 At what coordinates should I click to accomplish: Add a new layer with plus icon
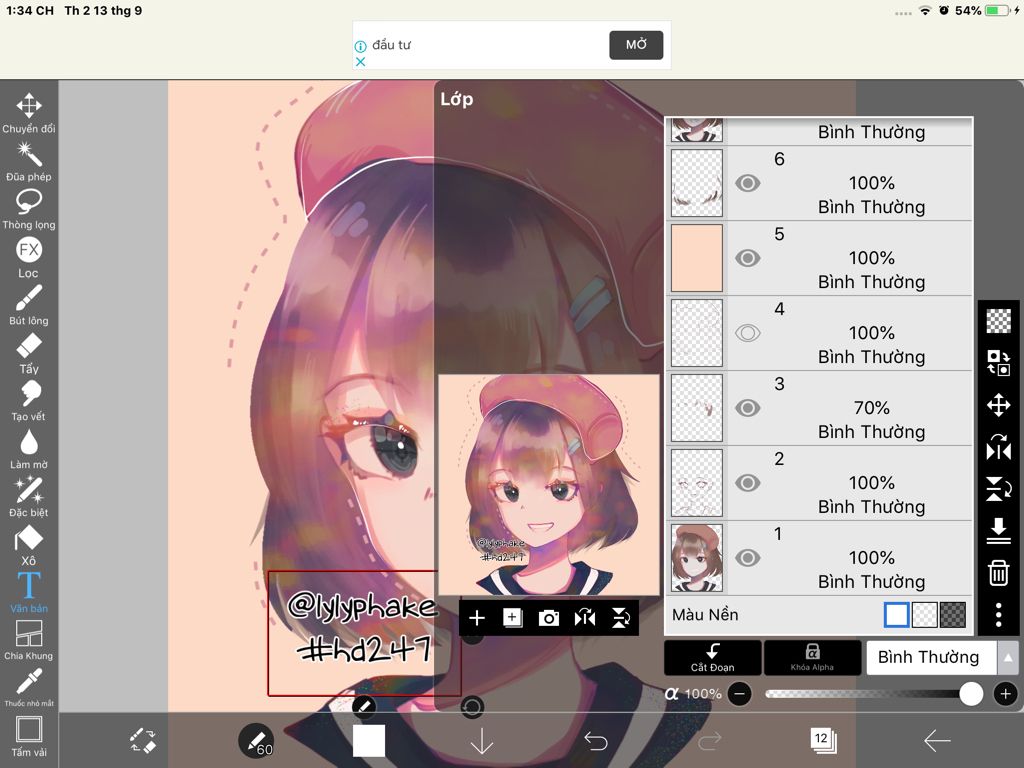click(477, 618)
